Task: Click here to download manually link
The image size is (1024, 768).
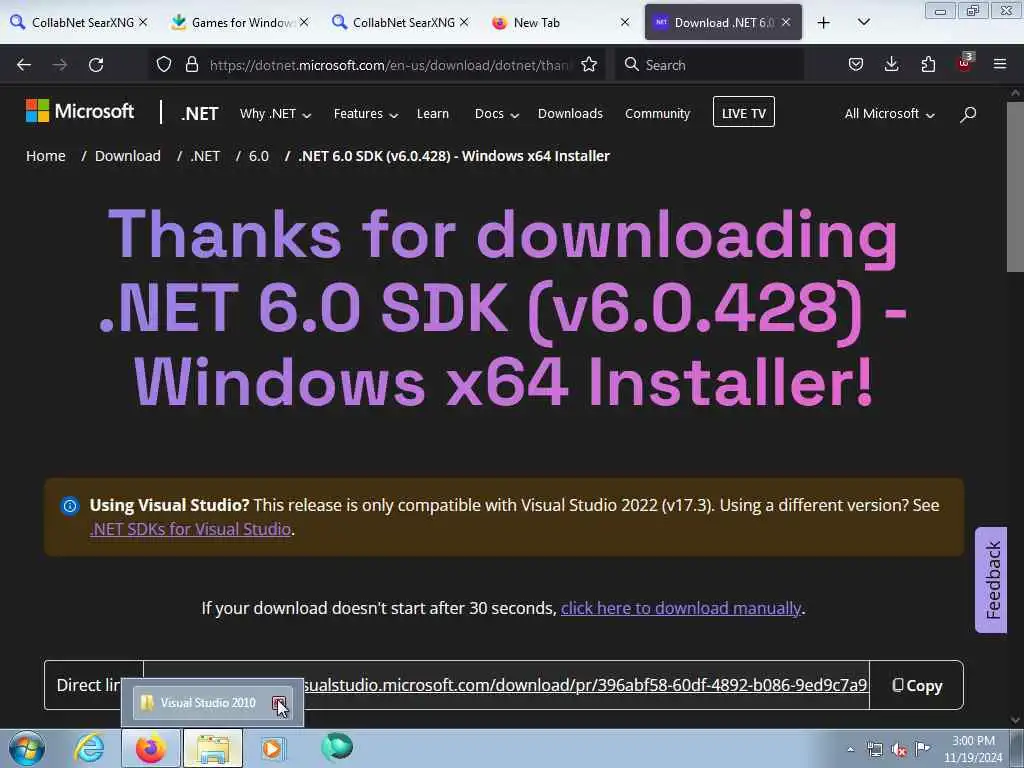Action: click(x=680, y=608)
